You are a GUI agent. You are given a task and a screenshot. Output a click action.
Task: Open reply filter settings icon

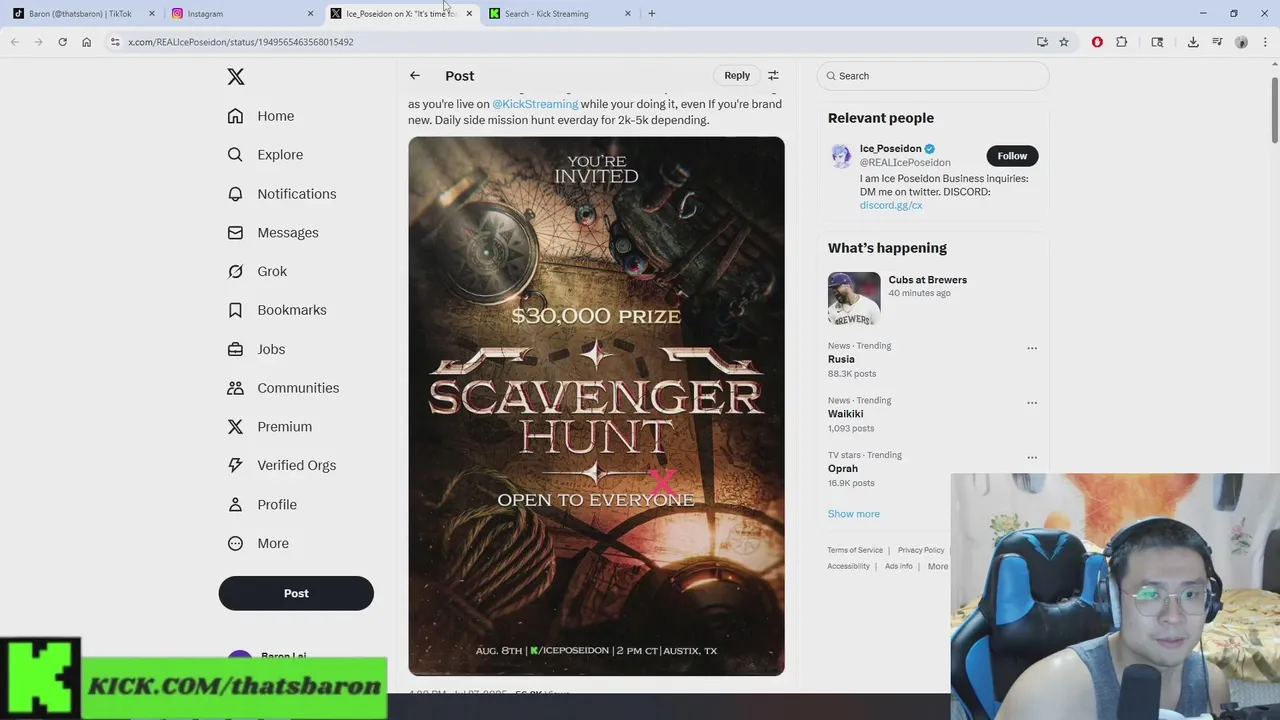point(773,76)
